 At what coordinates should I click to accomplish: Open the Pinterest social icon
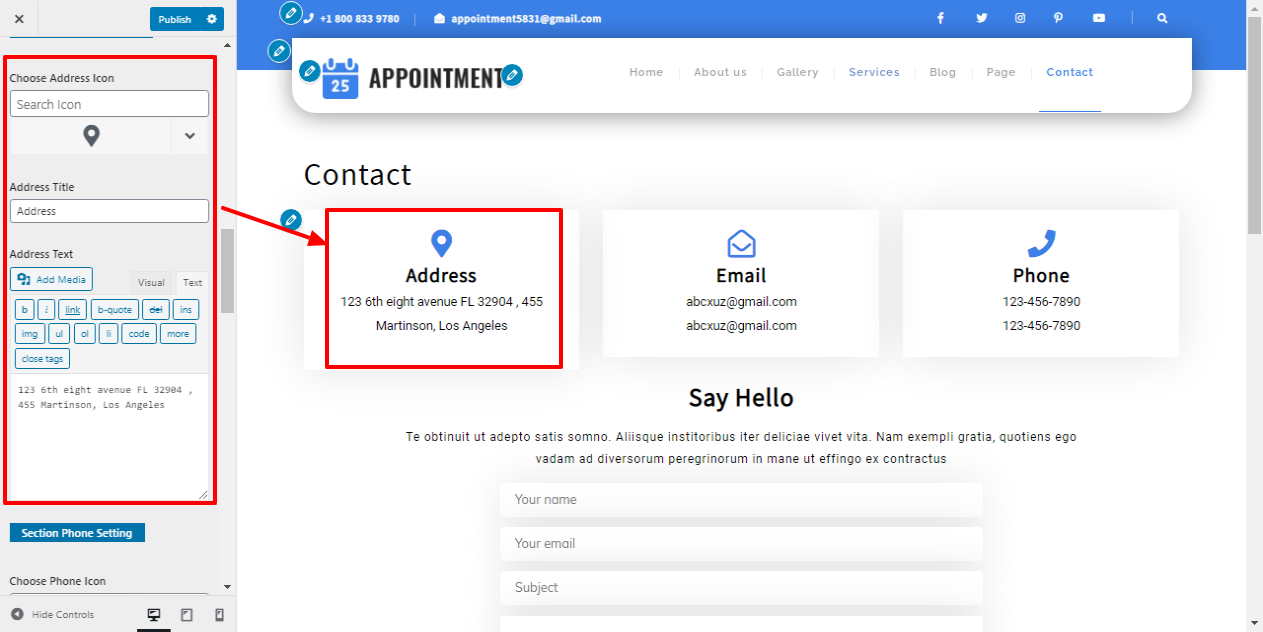1058,18
